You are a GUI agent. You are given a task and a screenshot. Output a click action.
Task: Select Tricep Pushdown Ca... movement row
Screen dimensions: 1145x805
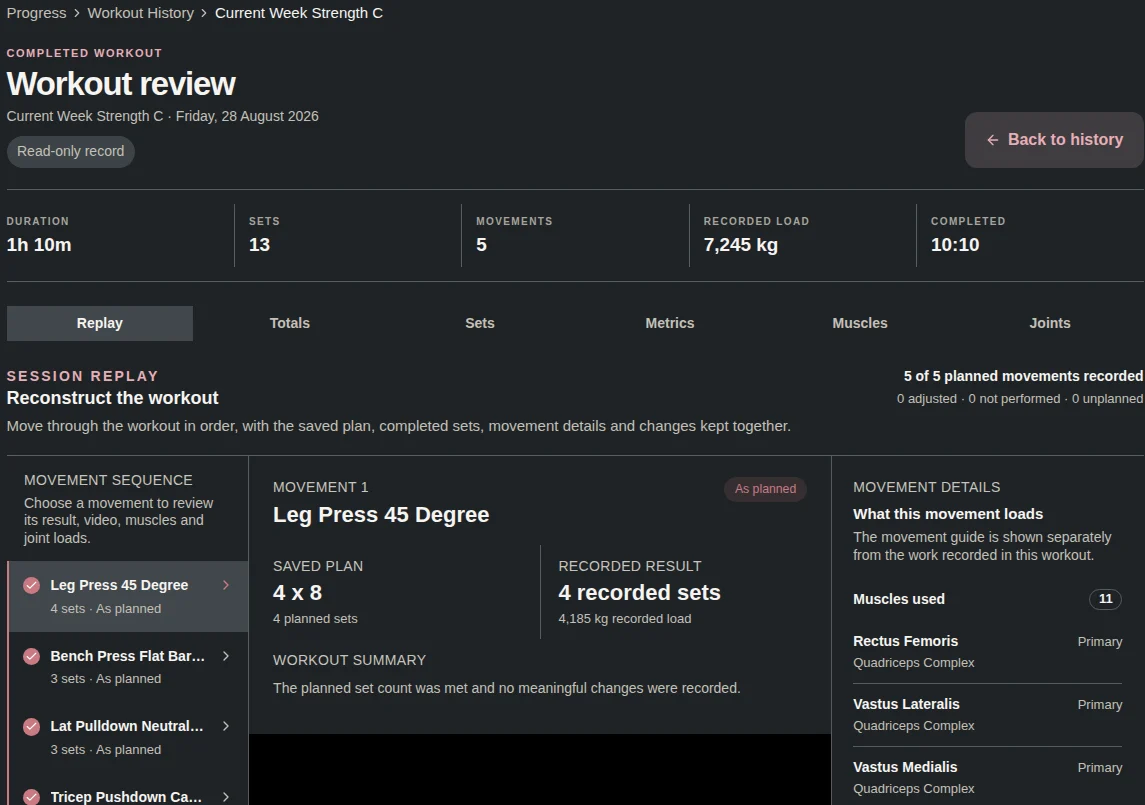tap(129, 790)
